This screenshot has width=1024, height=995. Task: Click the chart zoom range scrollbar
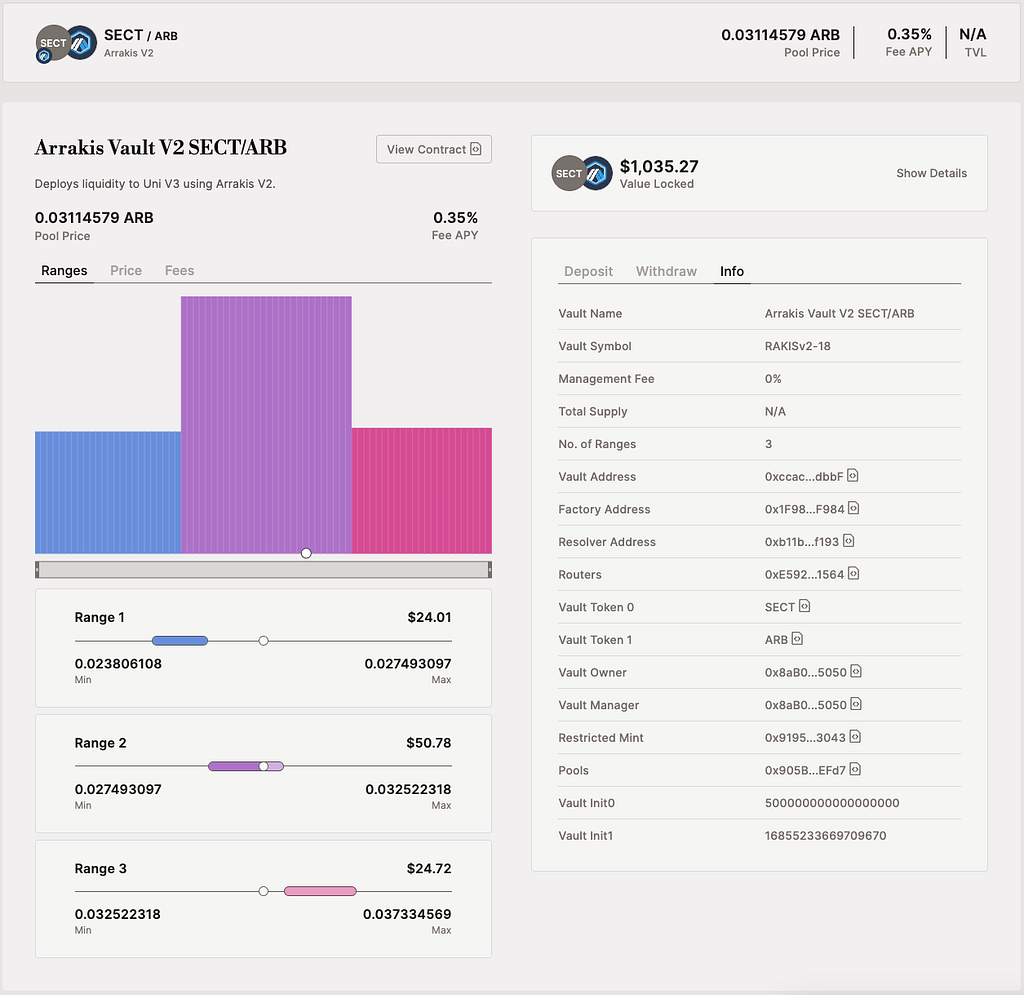(263, 570)
